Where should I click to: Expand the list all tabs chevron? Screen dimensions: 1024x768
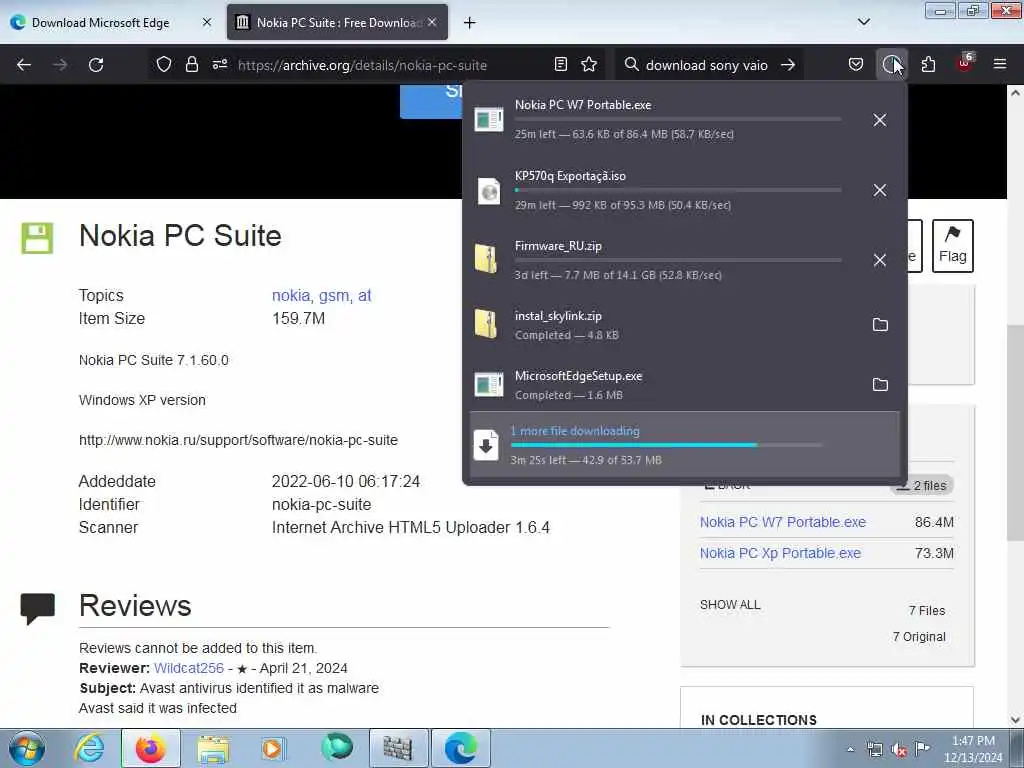(863, 22)
